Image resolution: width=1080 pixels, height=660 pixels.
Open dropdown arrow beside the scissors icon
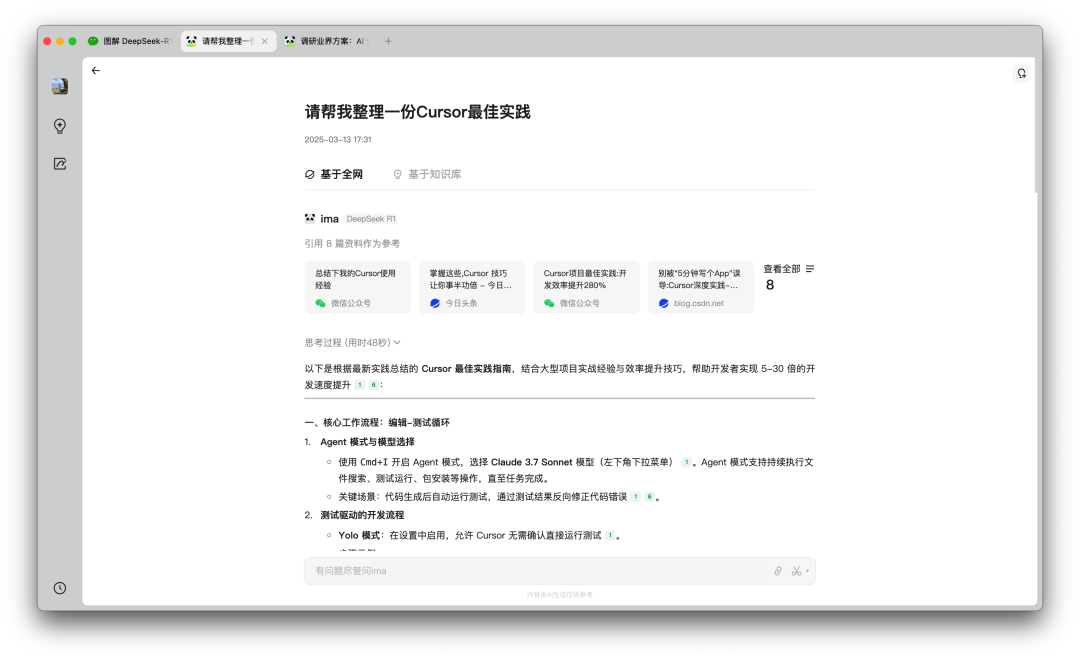click(807, 570)
